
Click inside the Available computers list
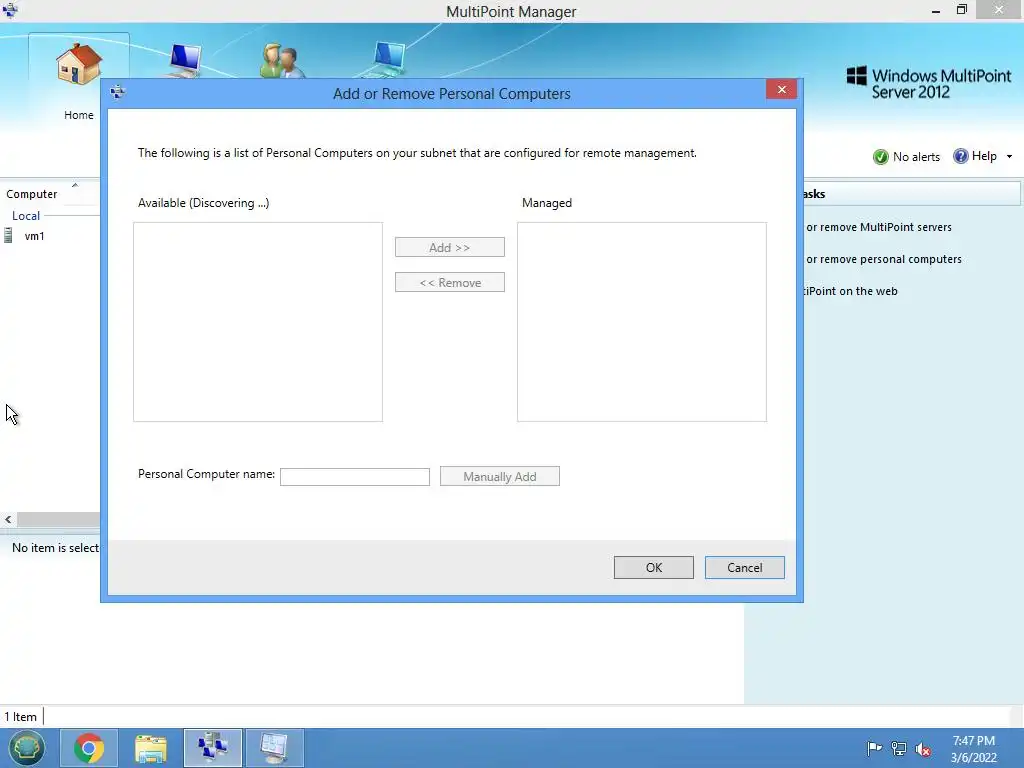click(x=258, y=322)
